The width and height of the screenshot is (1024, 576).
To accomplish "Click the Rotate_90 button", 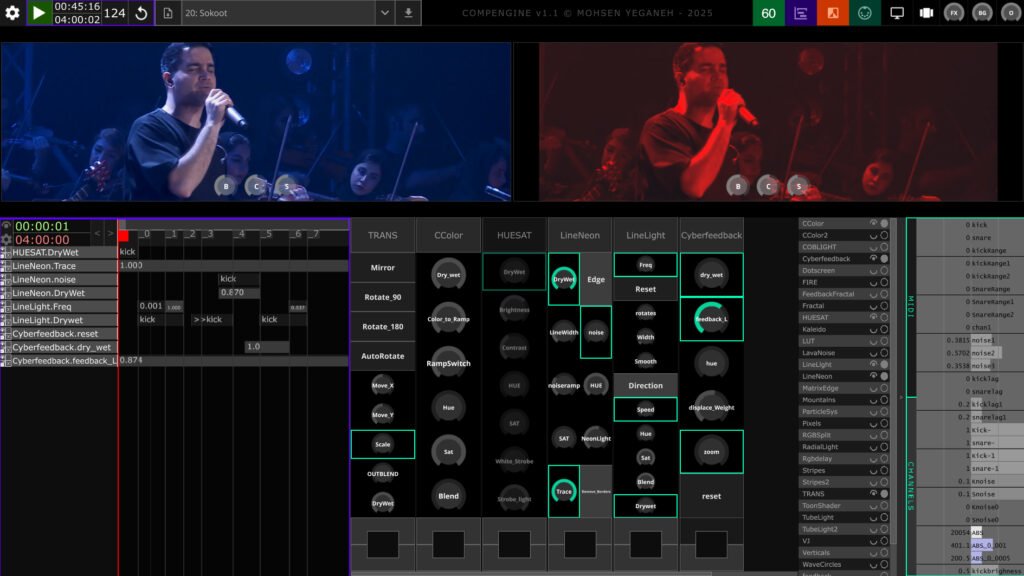I will click(x=382, y=297).
